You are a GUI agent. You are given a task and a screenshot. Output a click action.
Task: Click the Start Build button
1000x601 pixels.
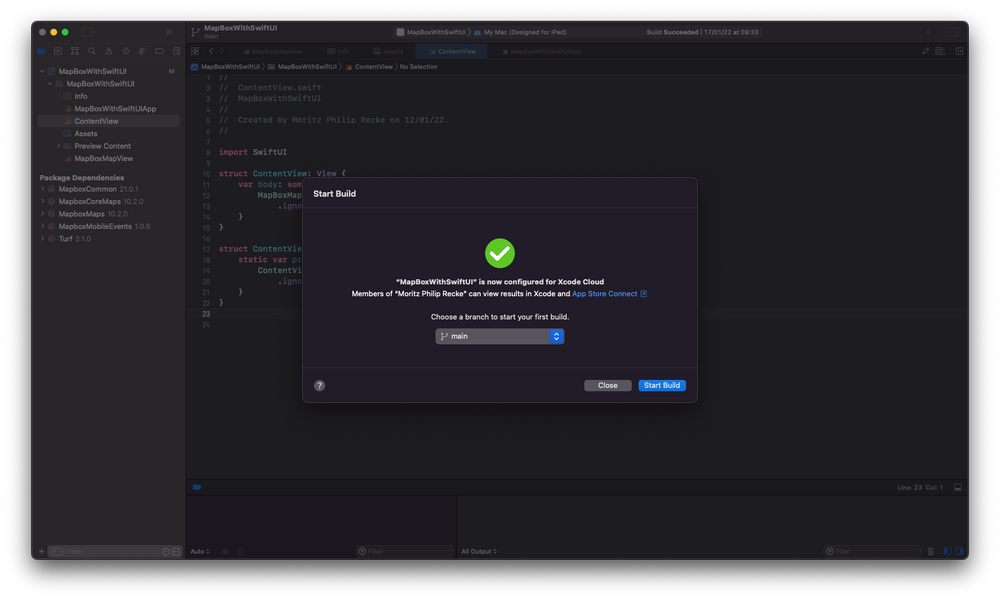pos(661,385)
